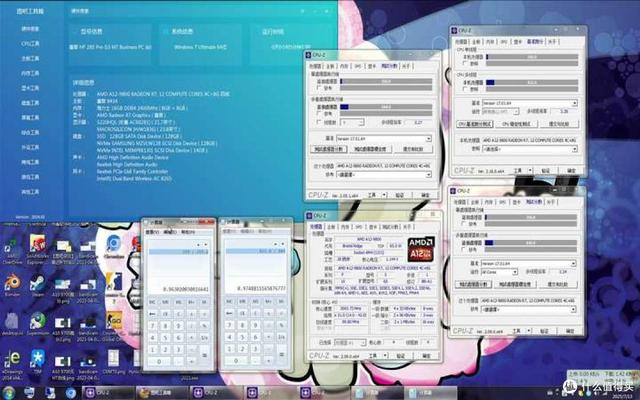
Task: Expand benchmark version dropdown in middle CPU-Z window
Action: pyautogui.click(x=383, y=139)
